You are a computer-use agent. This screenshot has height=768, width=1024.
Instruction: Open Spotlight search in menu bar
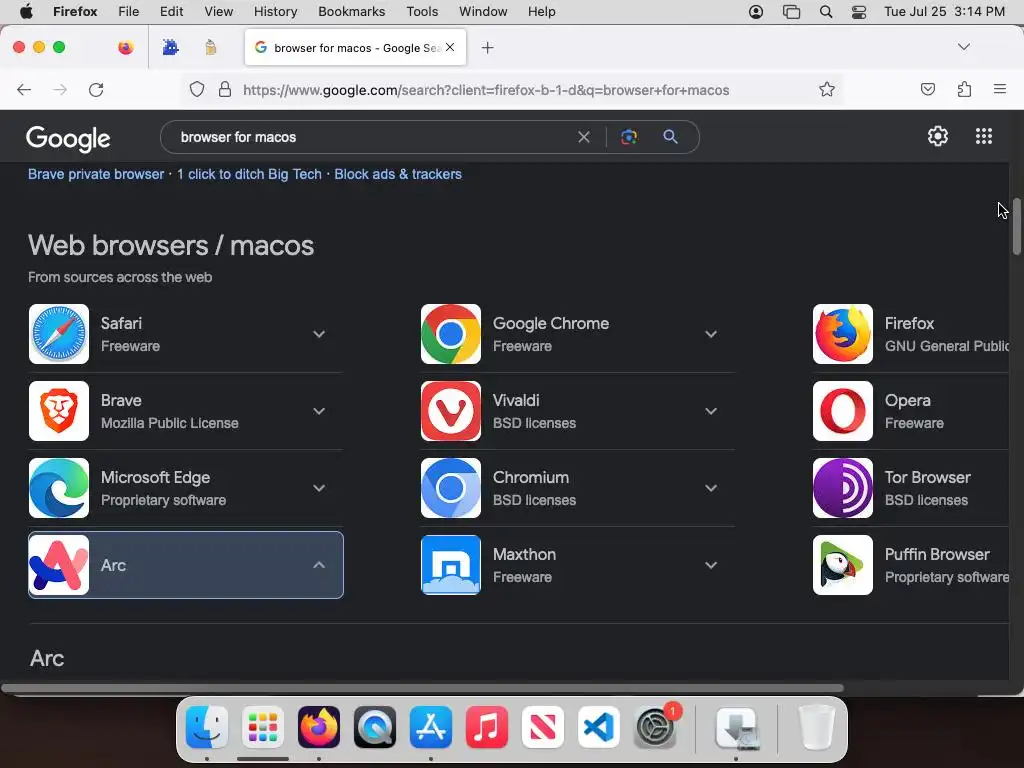[x=825, y=12]
